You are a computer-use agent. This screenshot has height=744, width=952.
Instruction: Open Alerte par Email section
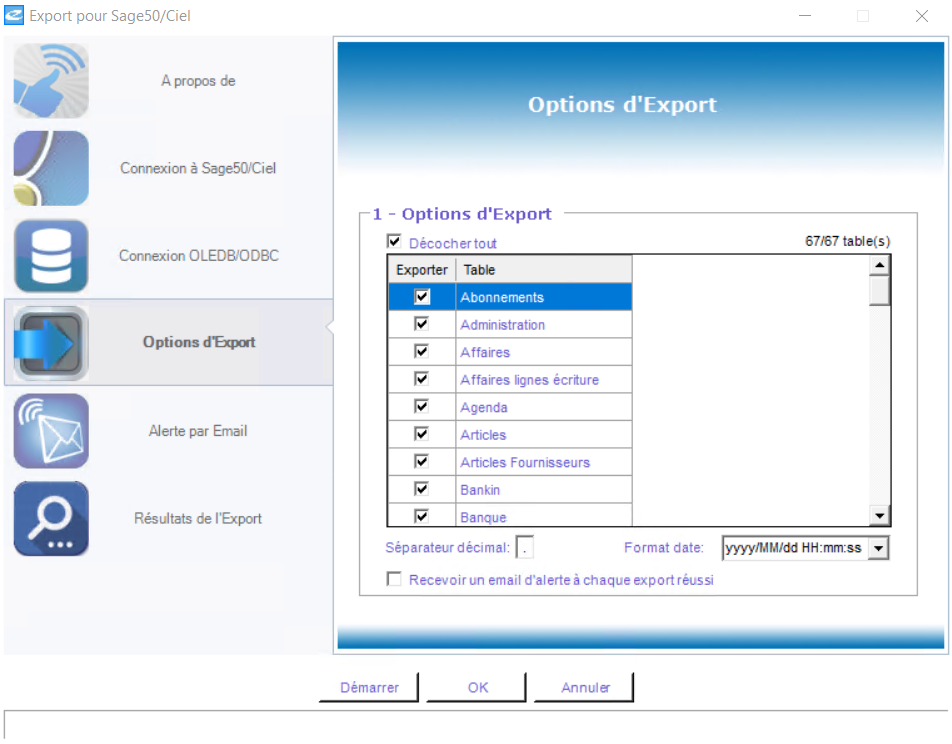click(198, 431)
